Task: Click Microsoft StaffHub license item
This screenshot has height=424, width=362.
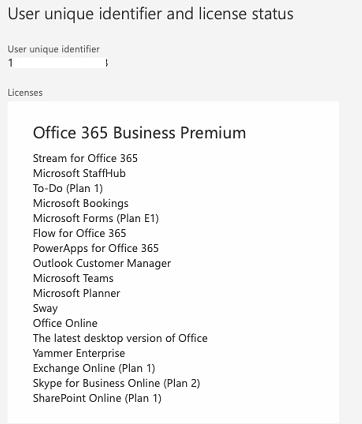Action: click(79, 173)
